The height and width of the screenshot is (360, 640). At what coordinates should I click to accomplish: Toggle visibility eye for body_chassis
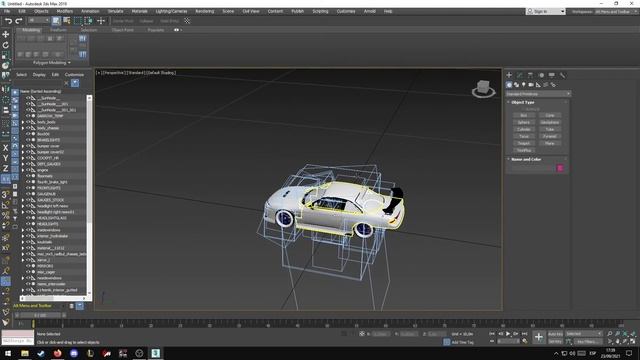[29, 128]
